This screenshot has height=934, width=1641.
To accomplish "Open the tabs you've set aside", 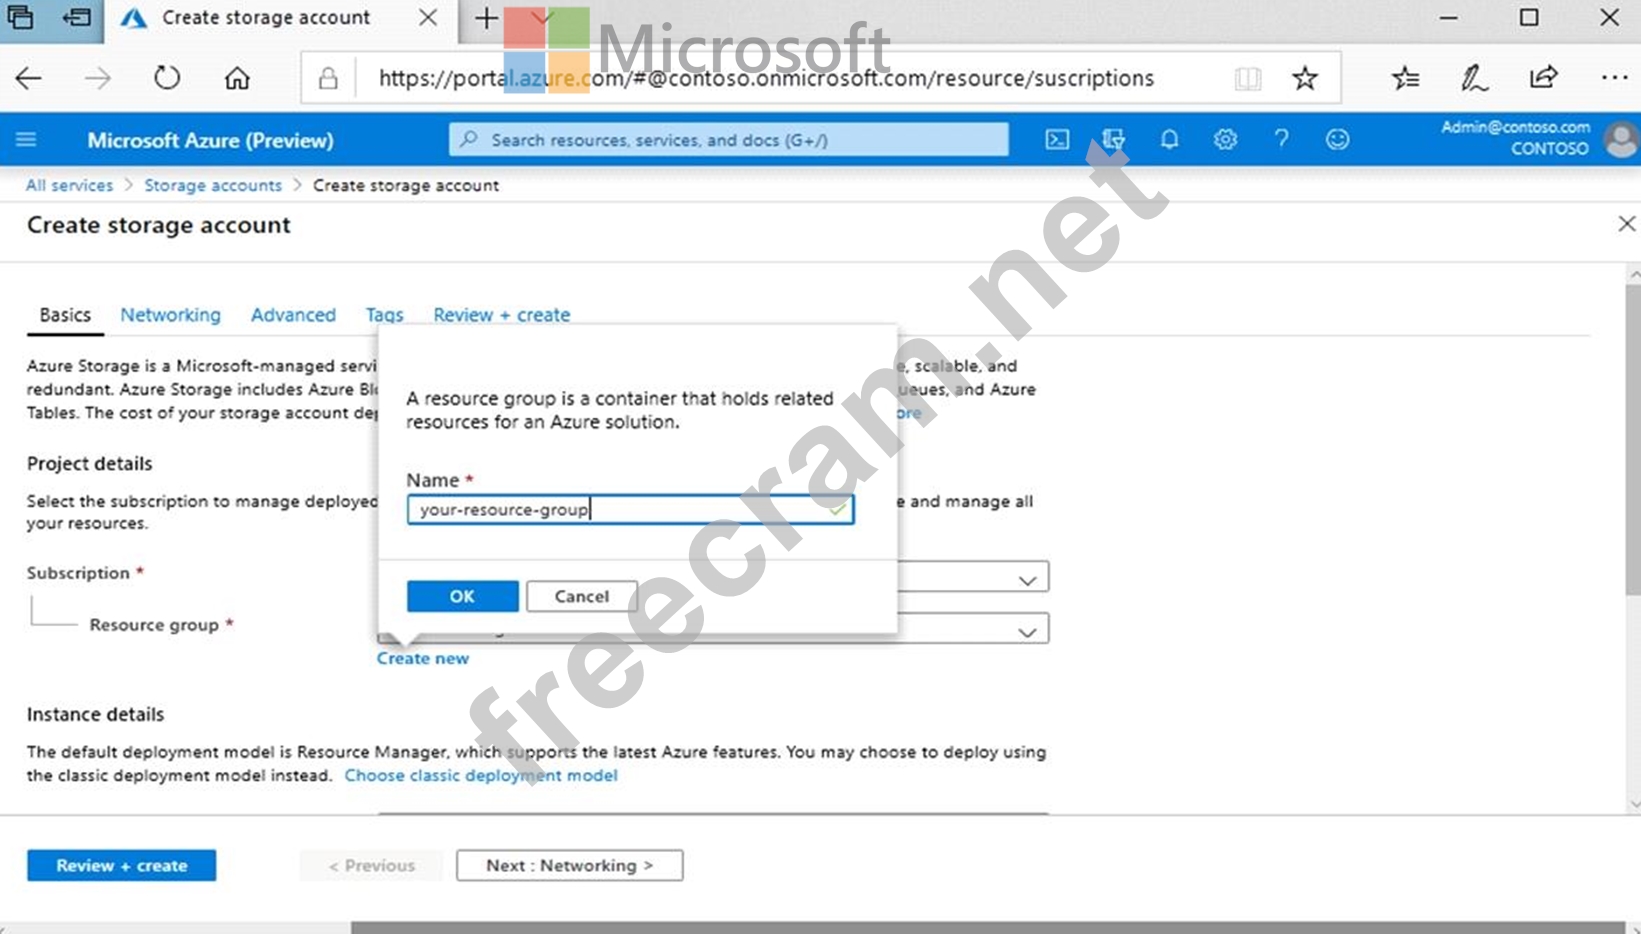I will (21, 18).
